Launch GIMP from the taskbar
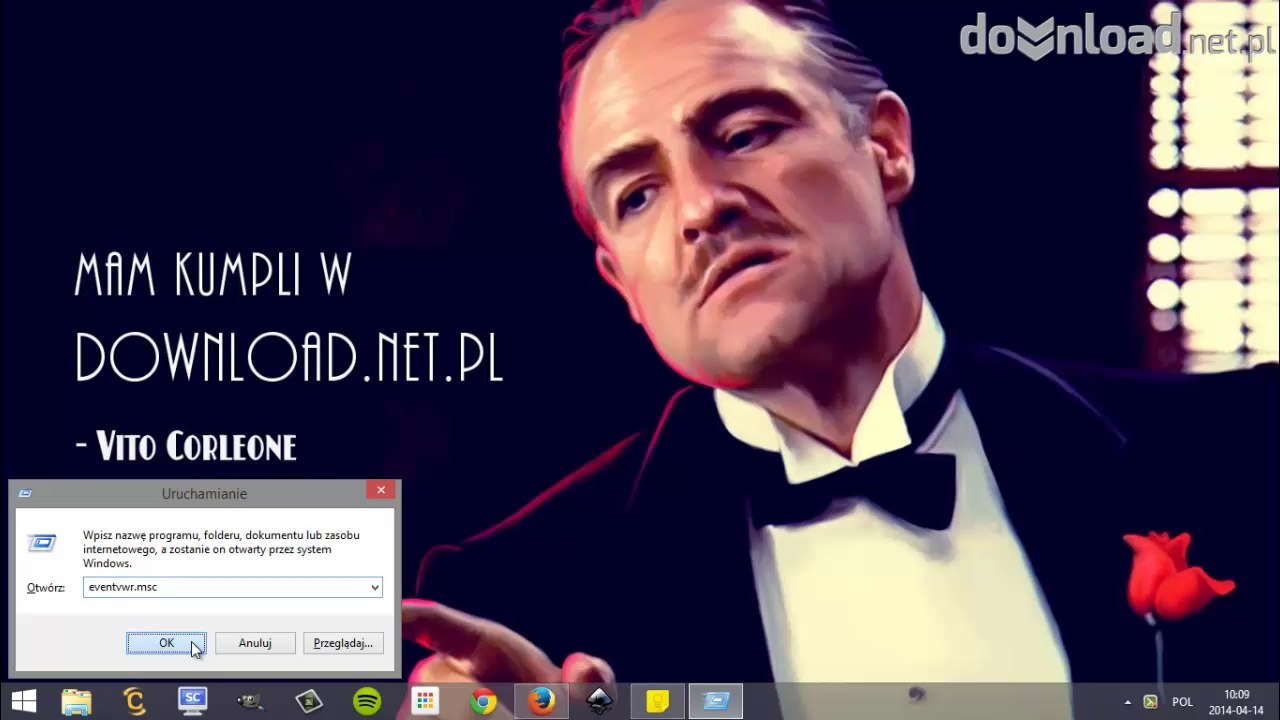Viewport: 1280px width, 720px height. point(250,701)
